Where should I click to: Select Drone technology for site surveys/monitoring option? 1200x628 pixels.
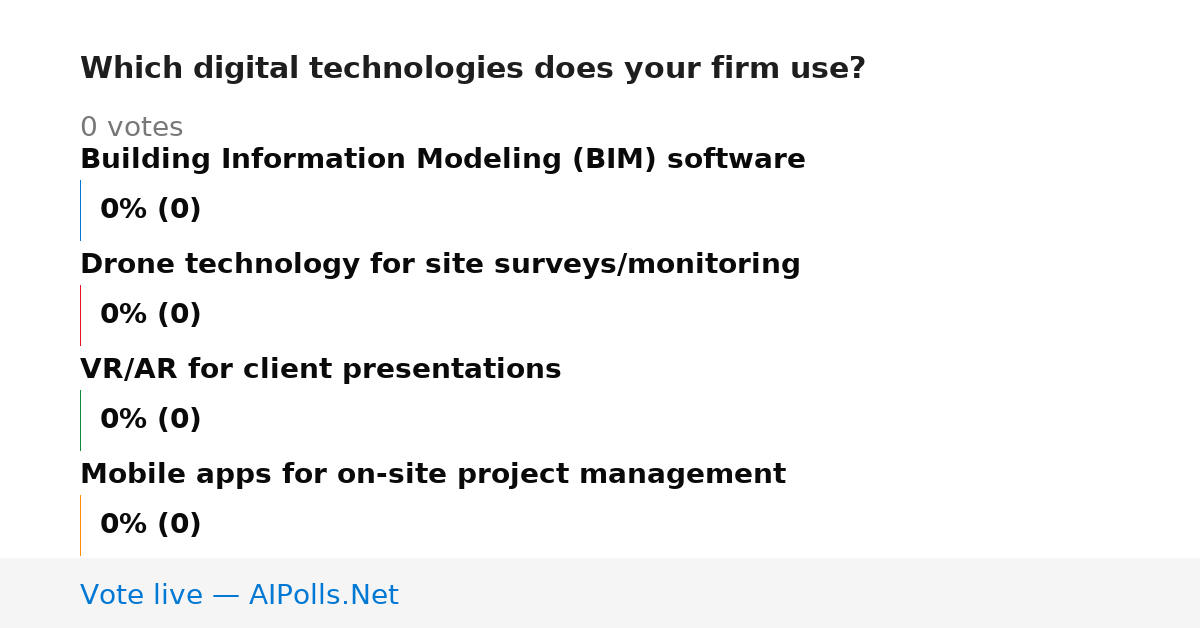(440, 265)
